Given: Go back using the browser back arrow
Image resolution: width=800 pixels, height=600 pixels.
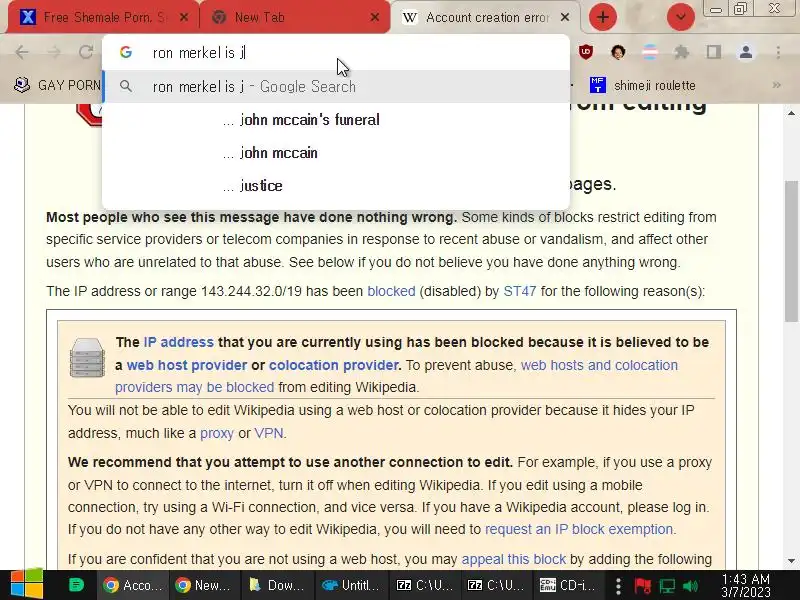Looking at the screenshot, I should [22, 52].
